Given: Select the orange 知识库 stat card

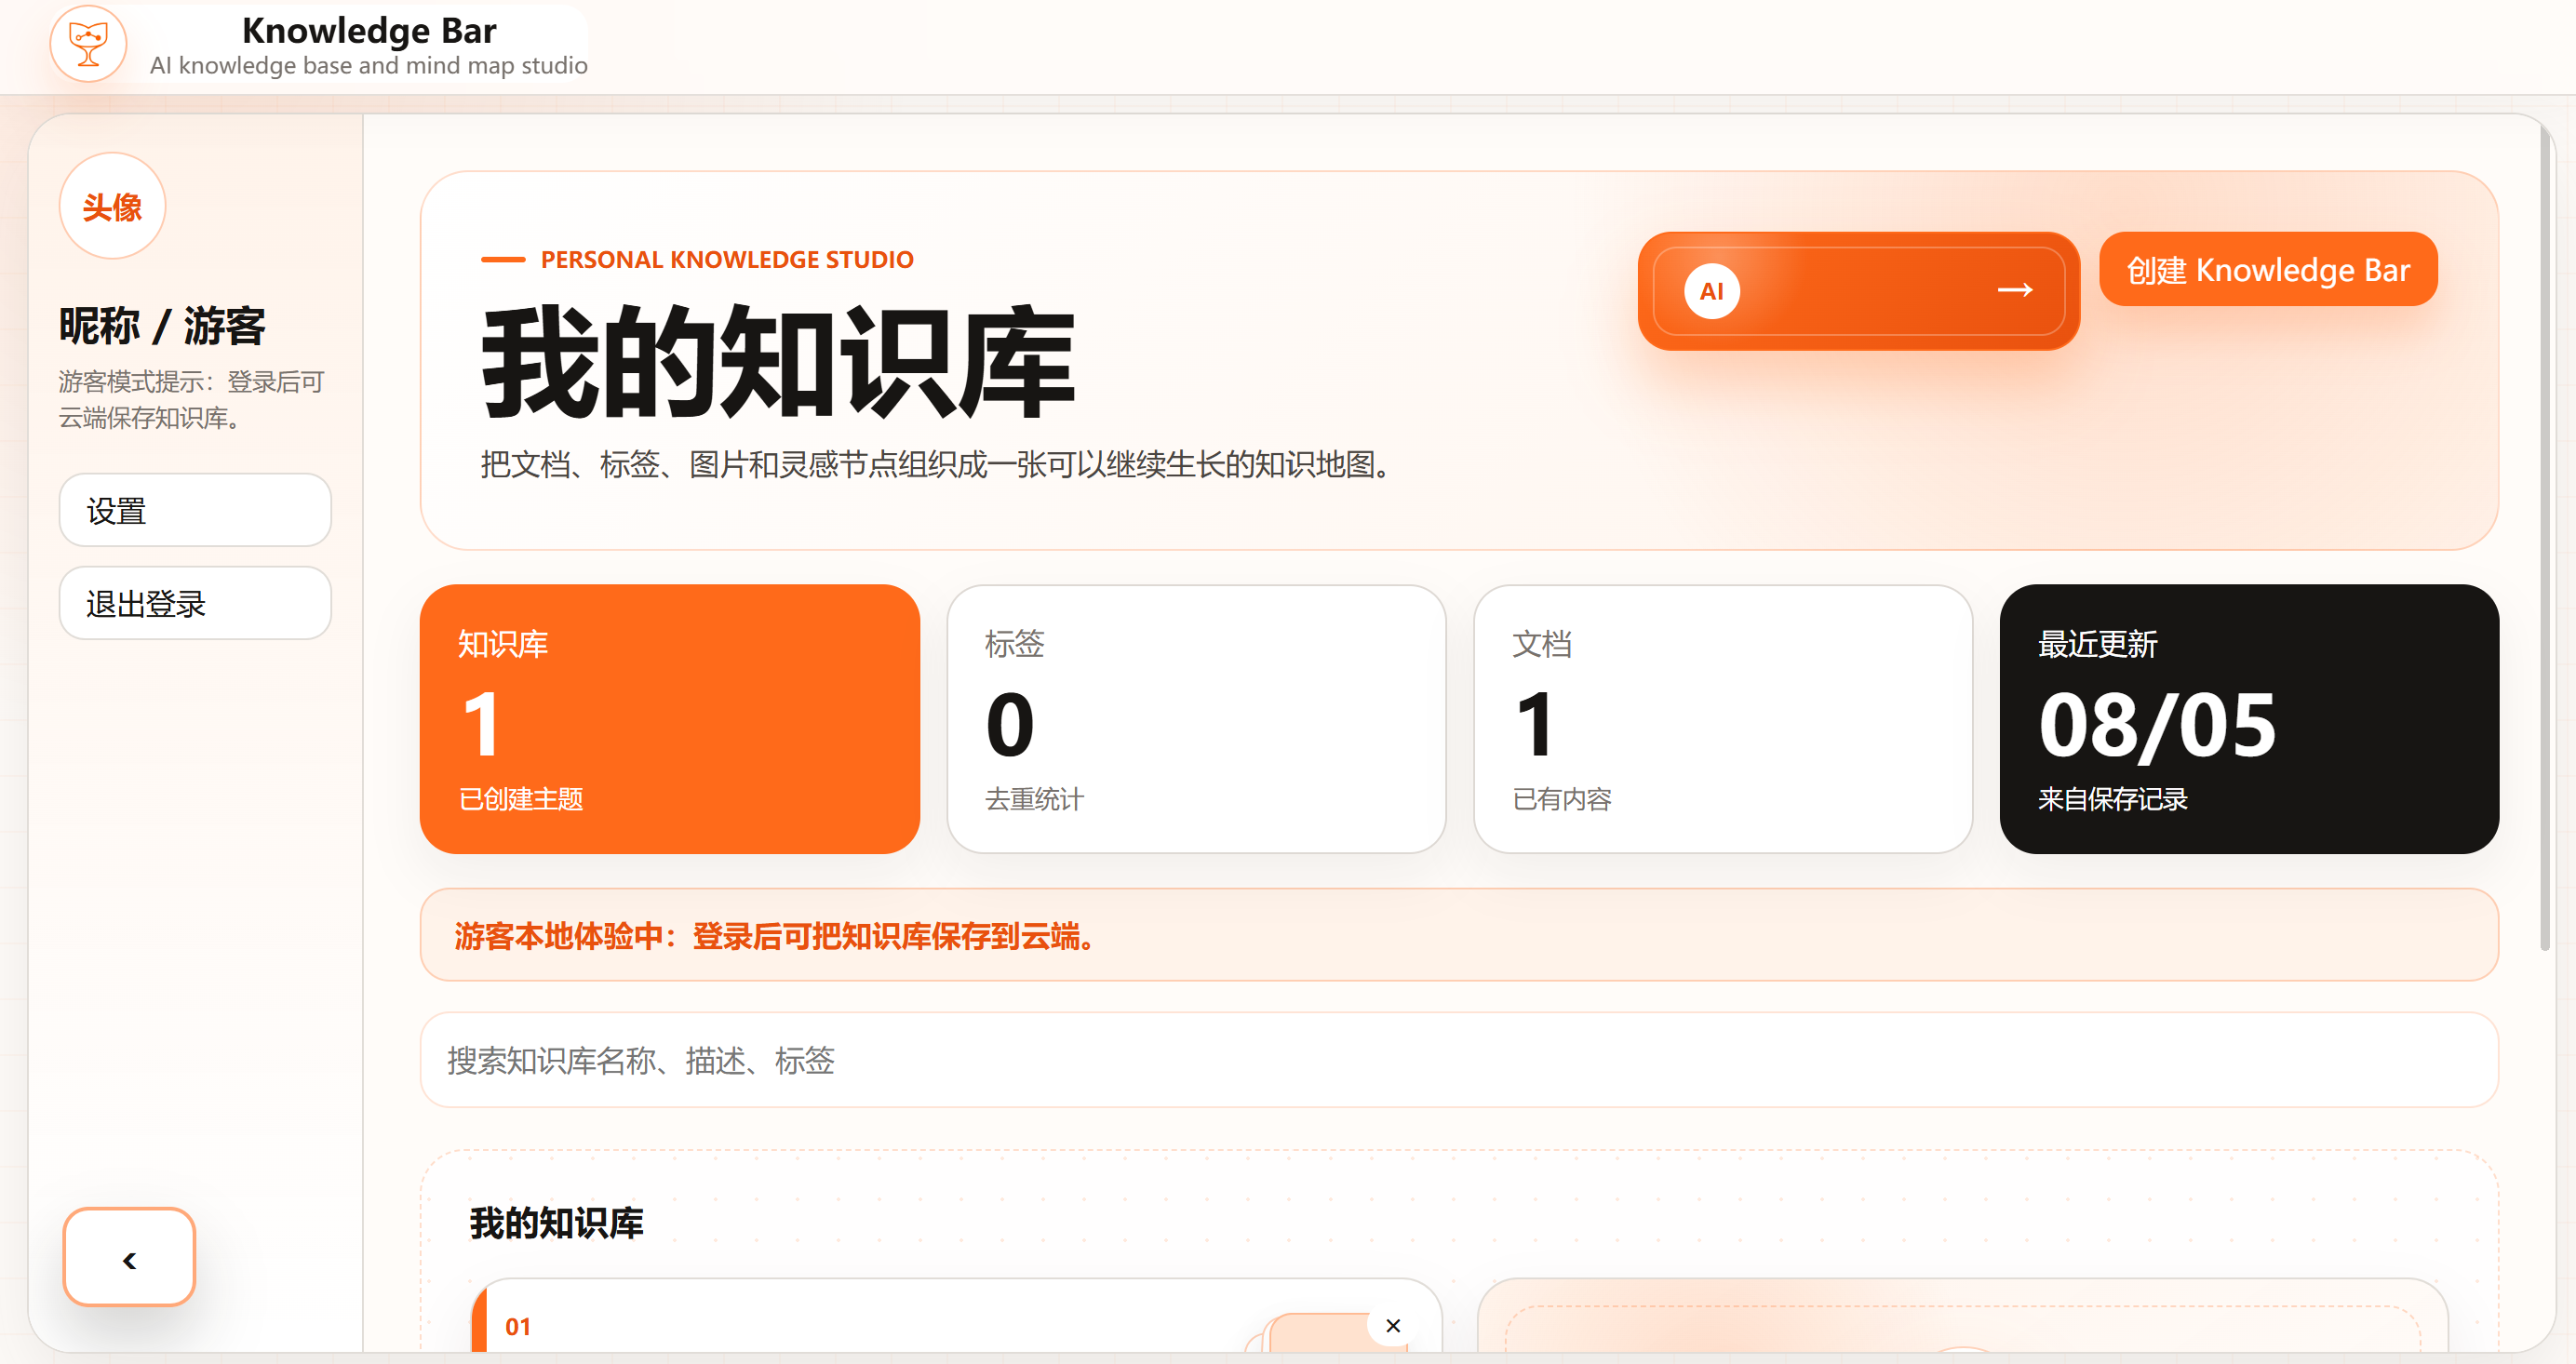Looking at the screenshot, I should 669,719.
